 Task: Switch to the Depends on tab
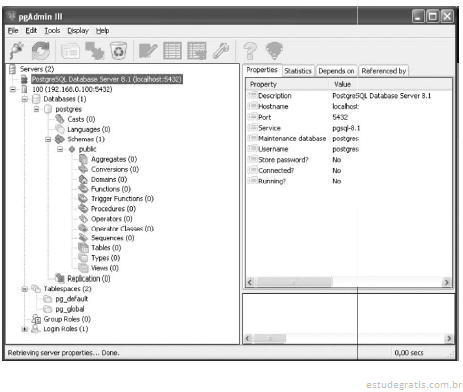[336, 71]
